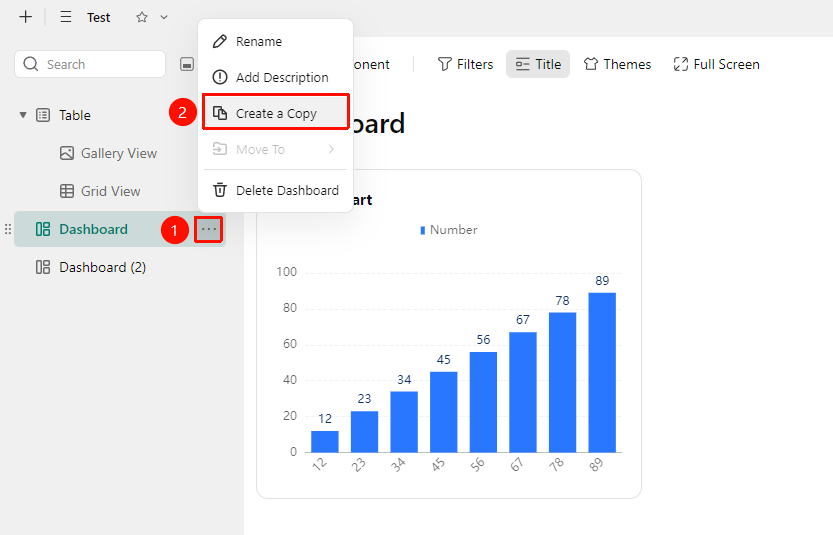Image resolution: width=833 pixels, height=535 pixels.
Task: Toggle the Number legend series
Action: point(449,230)
